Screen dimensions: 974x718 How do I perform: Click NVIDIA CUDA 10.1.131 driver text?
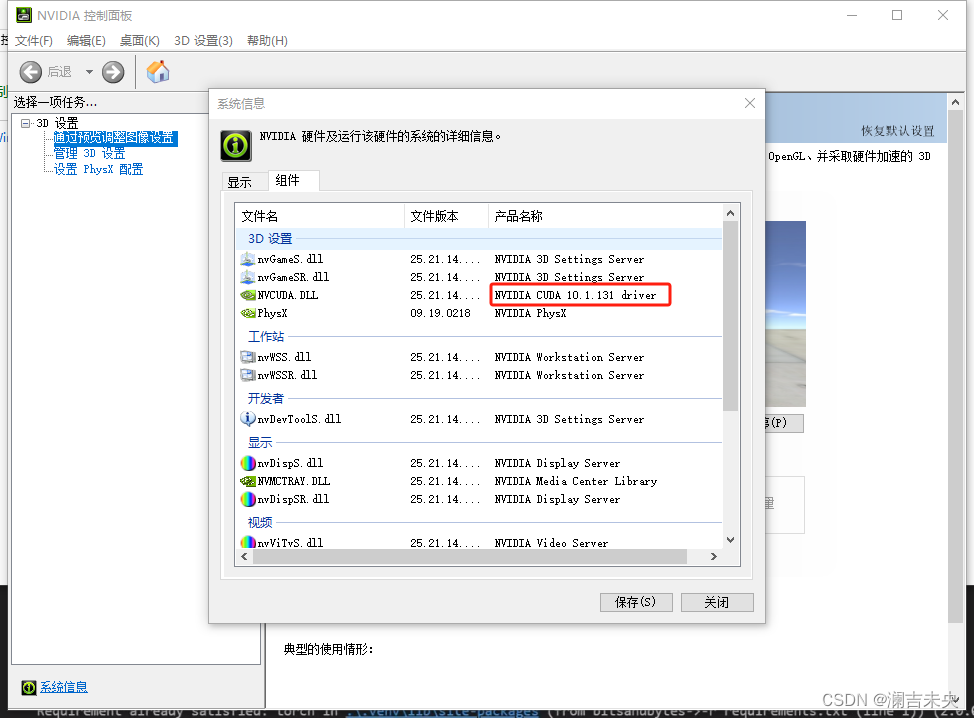575,295
